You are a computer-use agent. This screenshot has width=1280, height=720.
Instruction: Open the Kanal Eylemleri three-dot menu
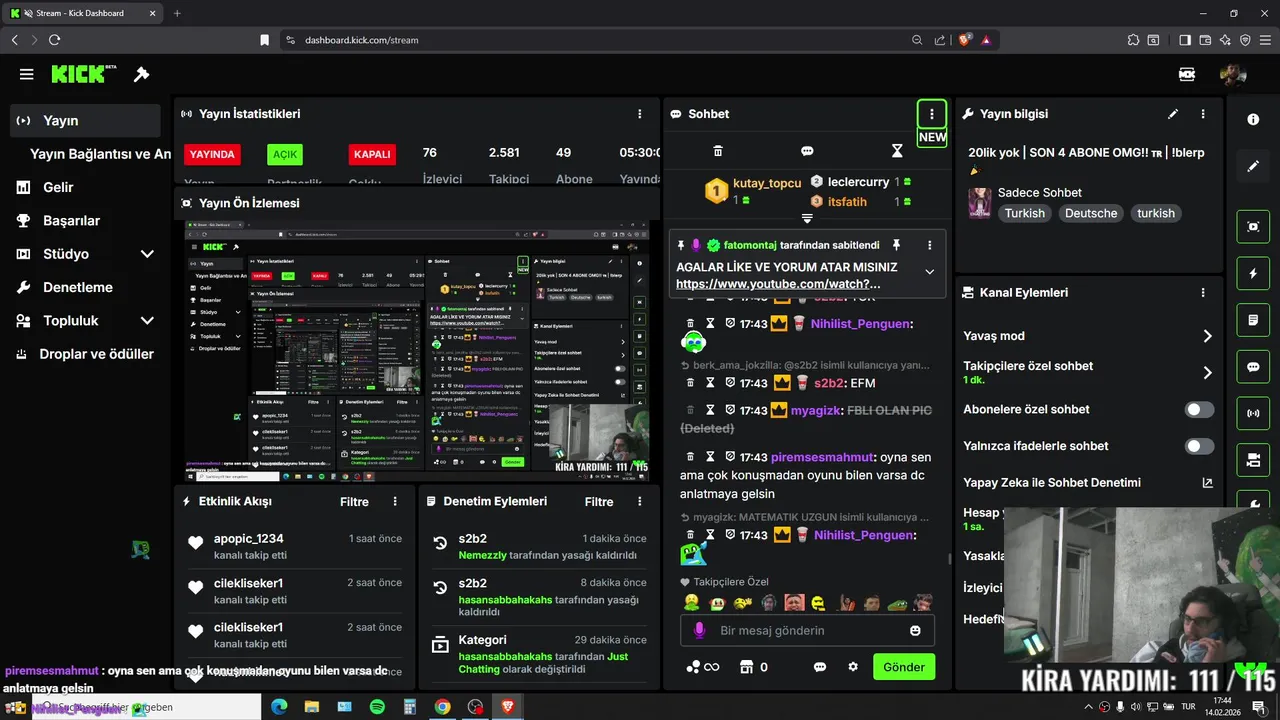click(x=1203, y=293)
